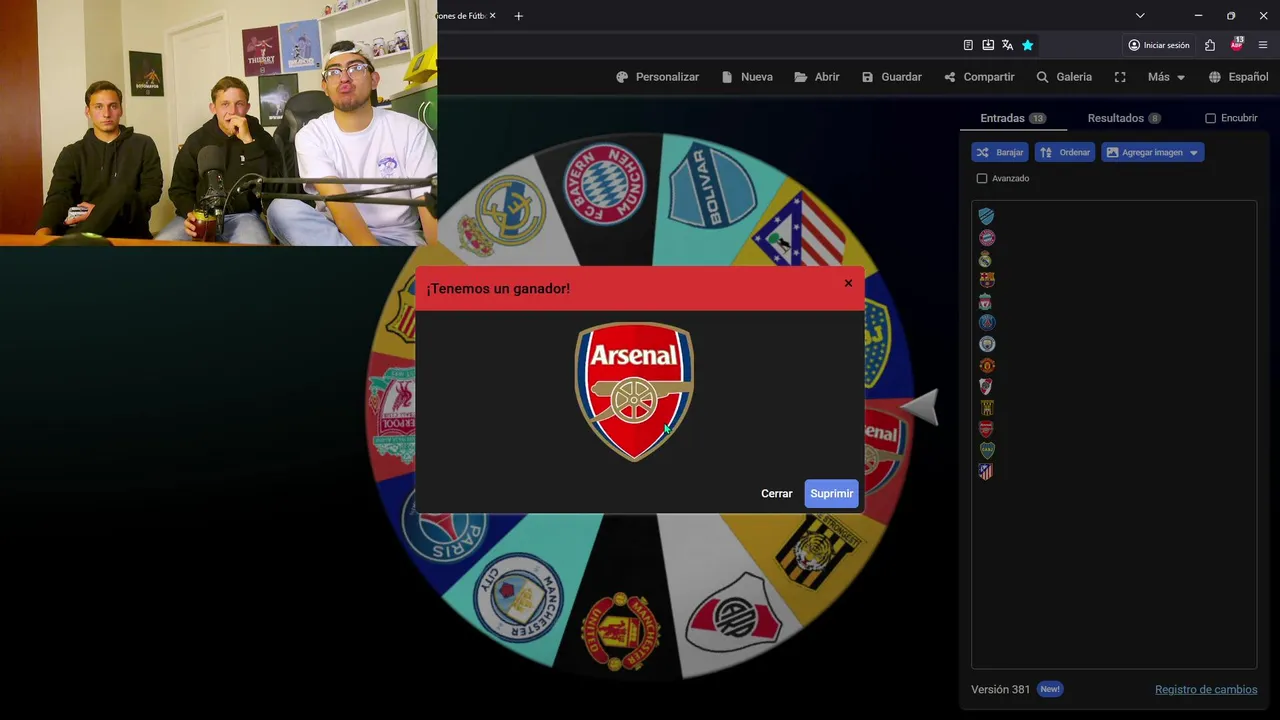Click Suprimir to remove the winner
The image size is (1280, 720).
[x=831, y=493]
